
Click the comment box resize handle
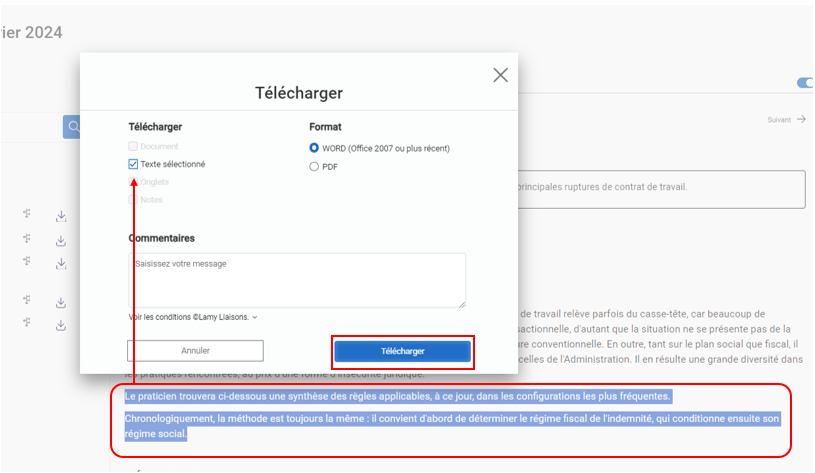pyautogui.click(x=461, y=304)
